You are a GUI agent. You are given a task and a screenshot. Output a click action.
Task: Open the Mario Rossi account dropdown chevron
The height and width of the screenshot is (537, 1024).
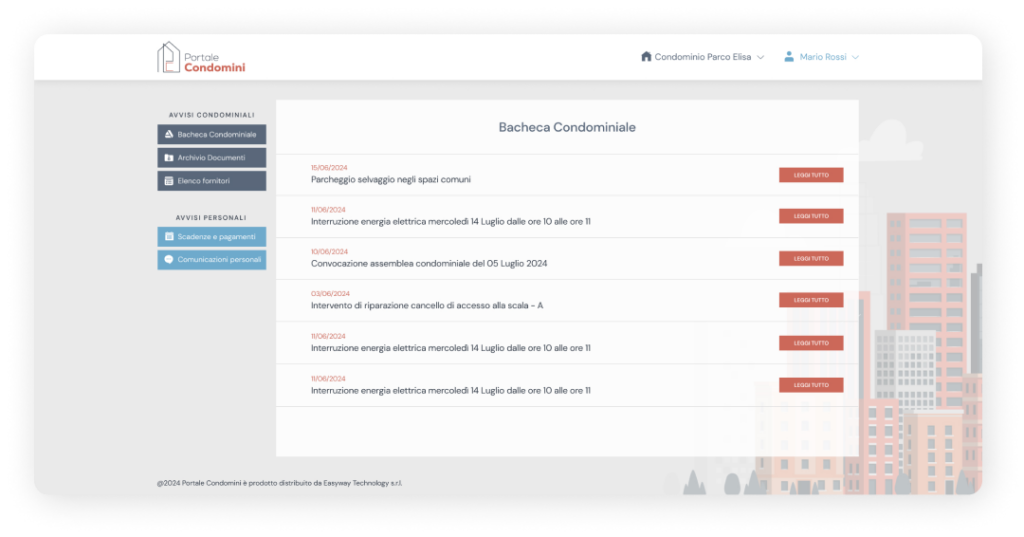(x=855, y=58)
